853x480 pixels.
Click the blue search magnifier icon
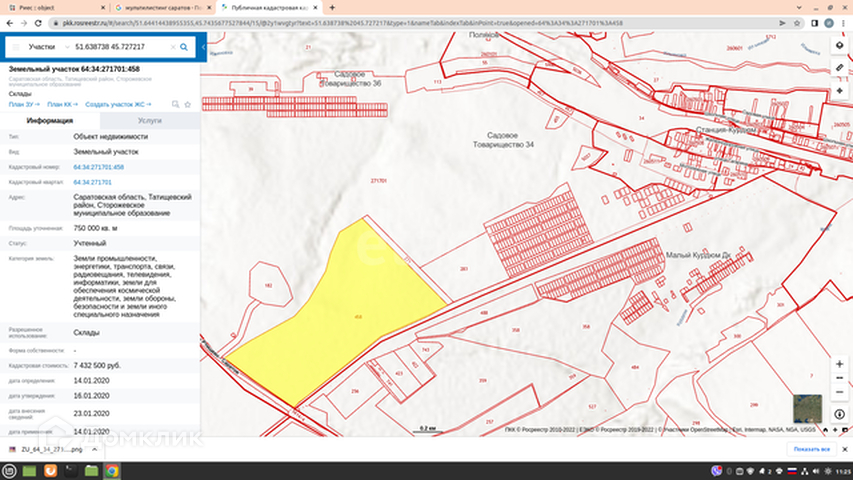coord(184,46)
